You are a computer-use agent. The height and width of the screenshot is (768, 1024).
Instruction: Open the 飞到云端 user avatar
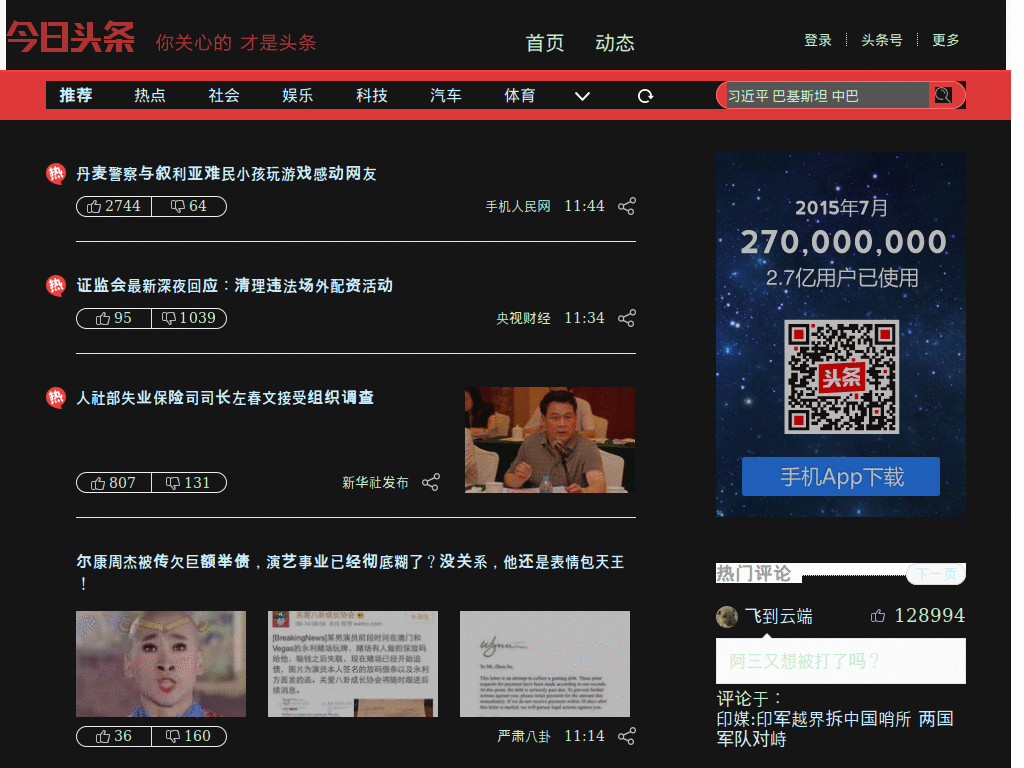point(727,616)
